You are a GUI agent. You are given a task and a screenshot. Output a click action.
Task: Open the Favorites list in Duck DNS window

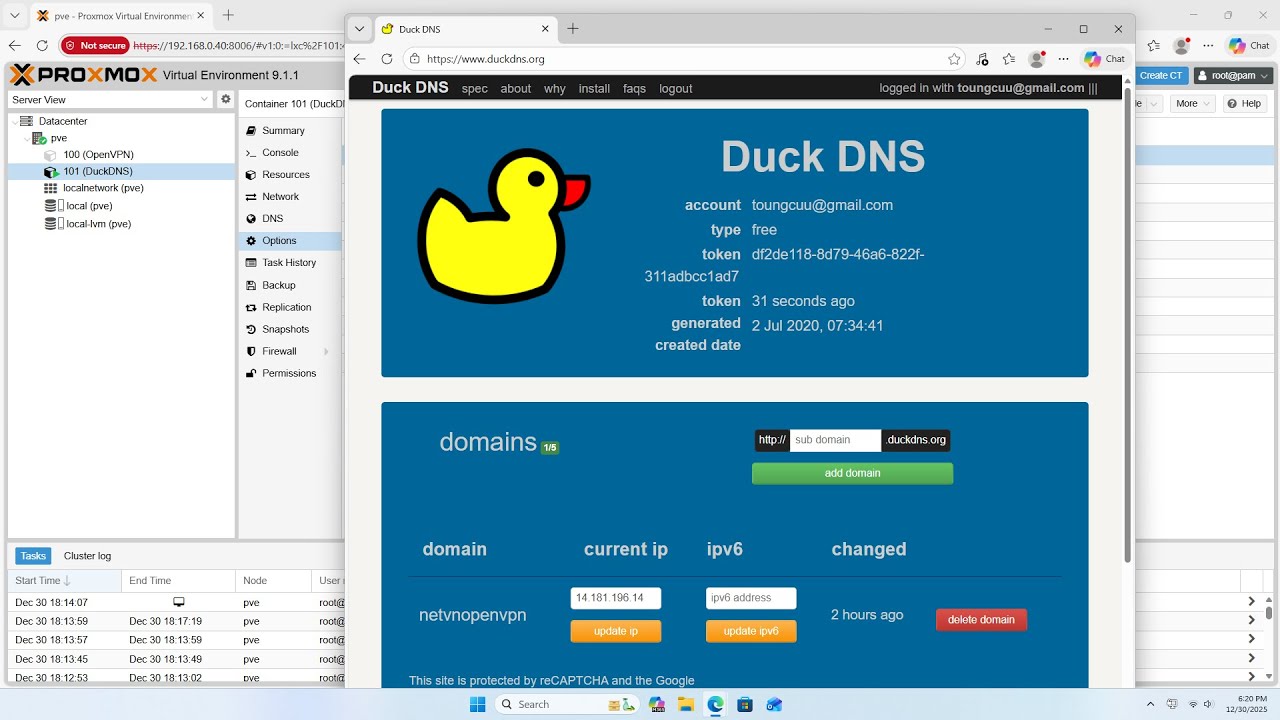[x=1009, y=59]
